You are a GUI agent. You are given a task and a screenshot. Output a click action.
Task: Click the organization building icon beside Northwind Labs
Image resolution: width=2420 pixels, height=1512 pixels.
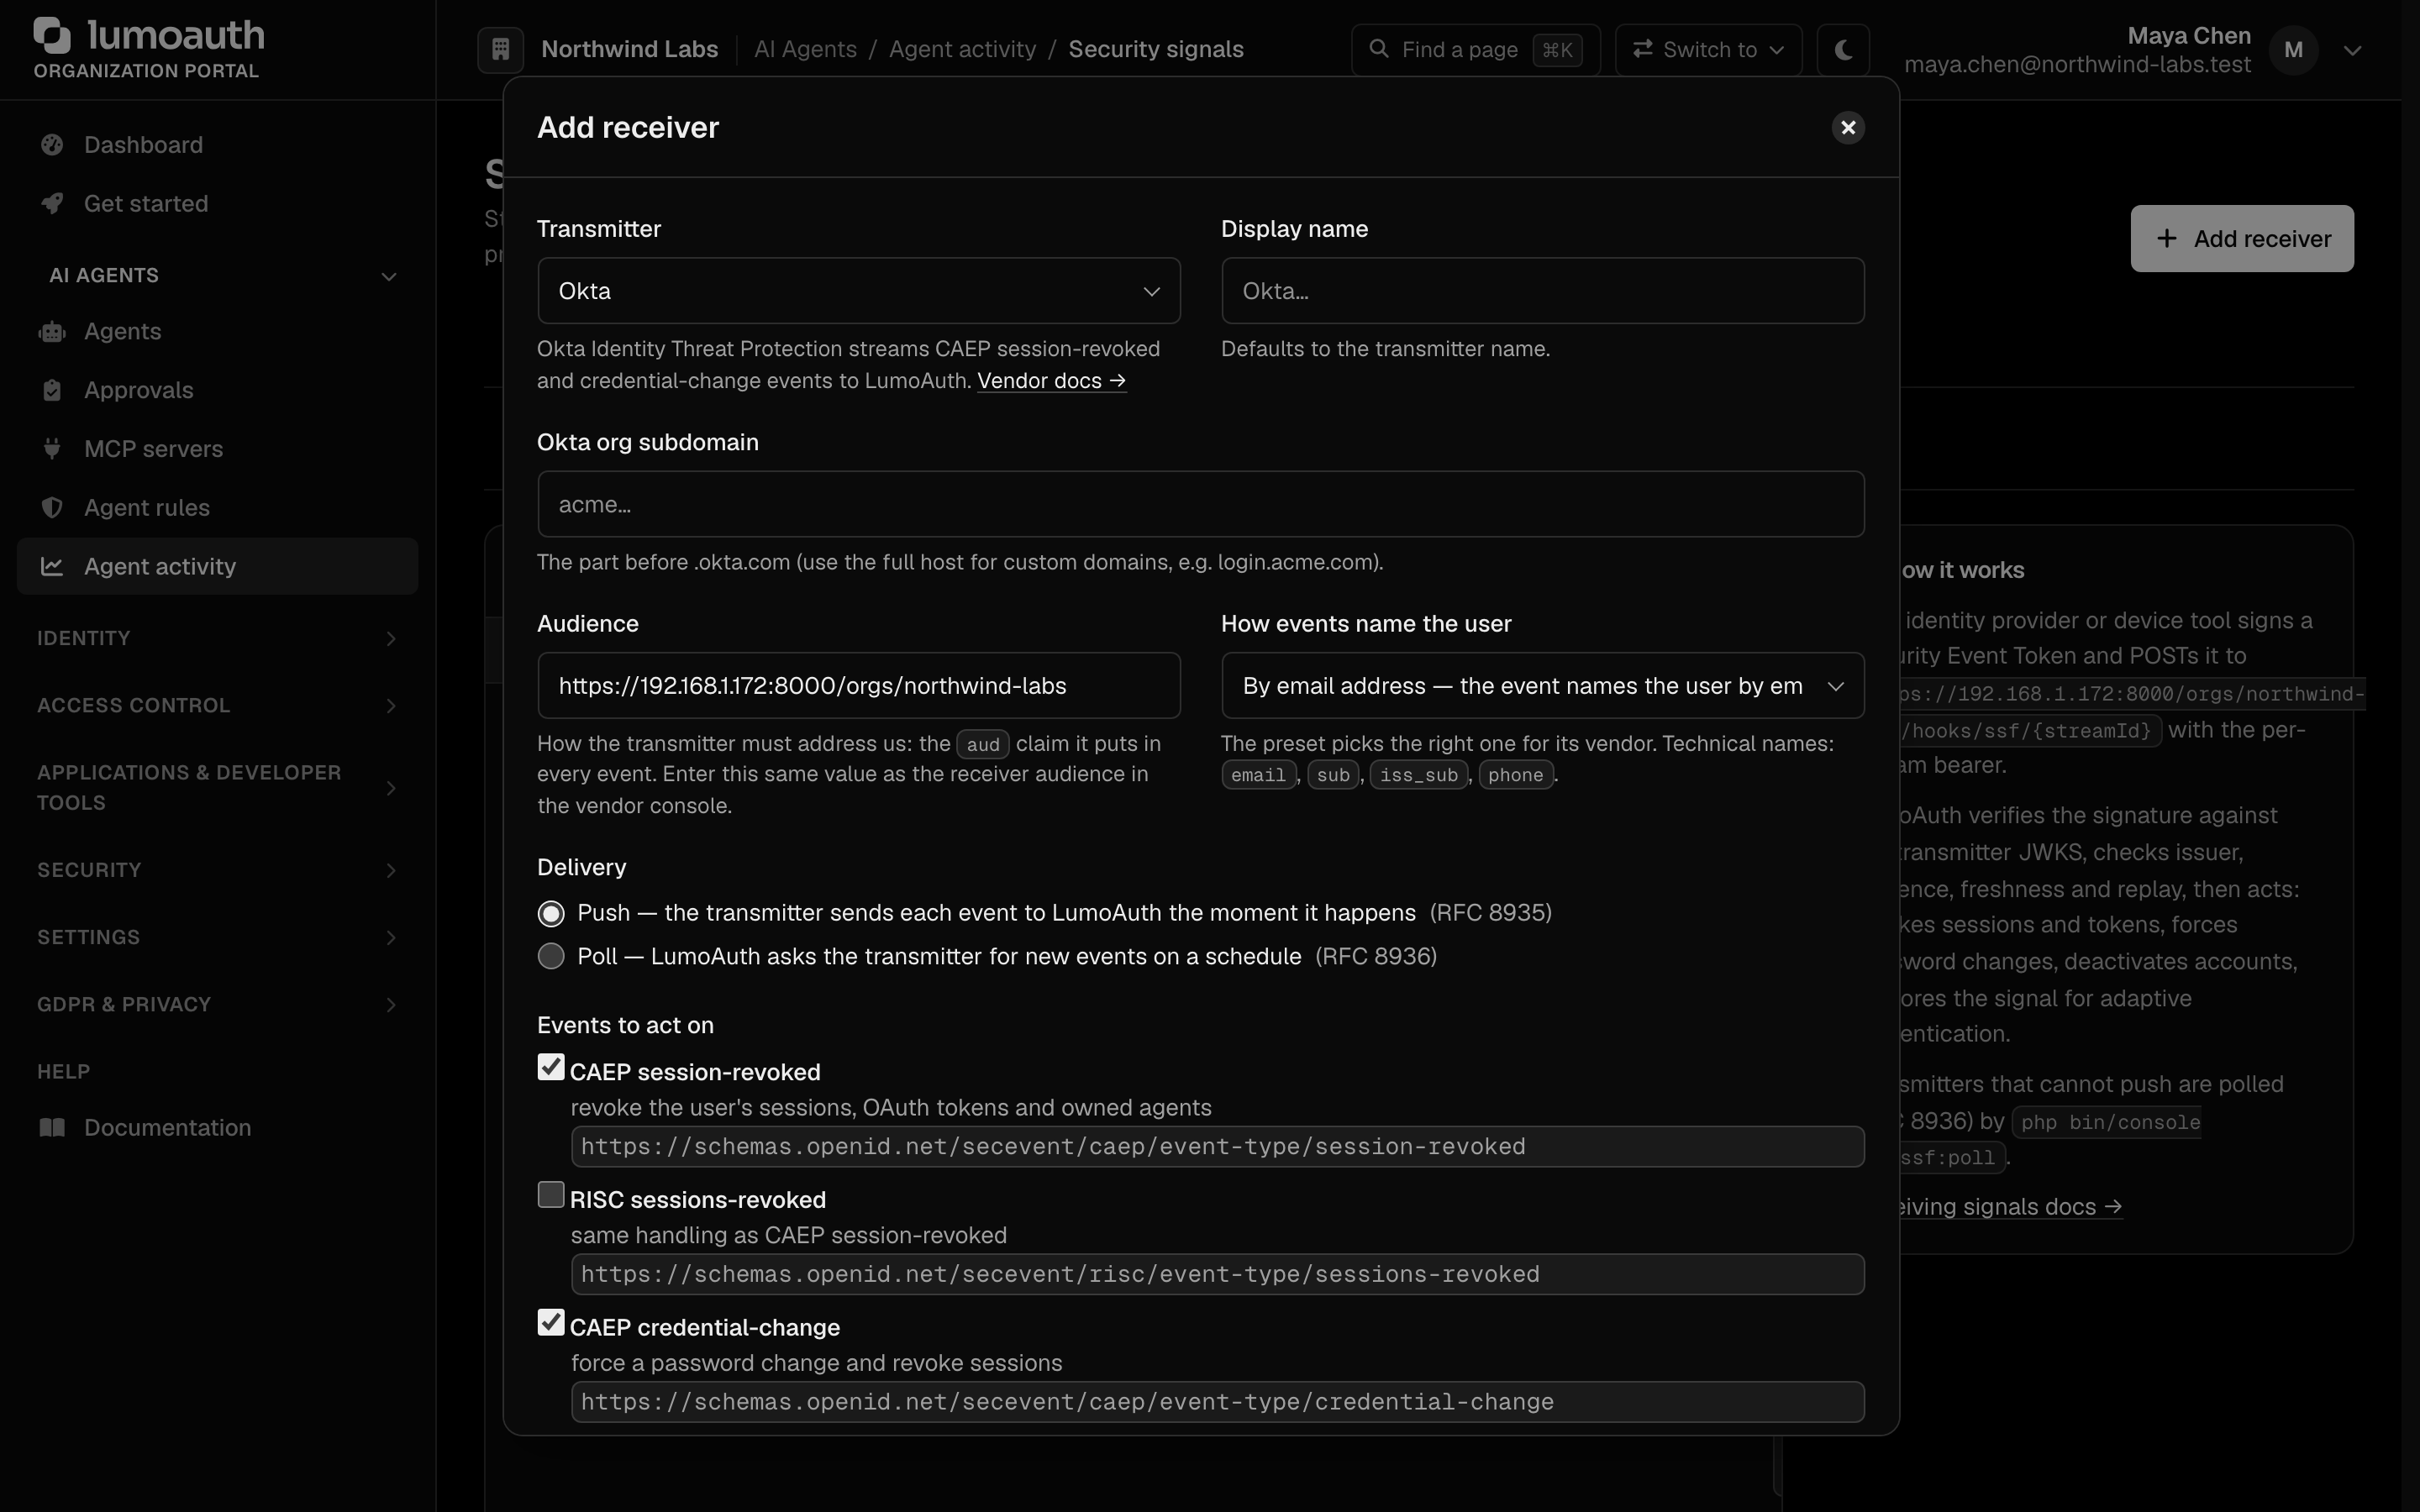(501, 49)
